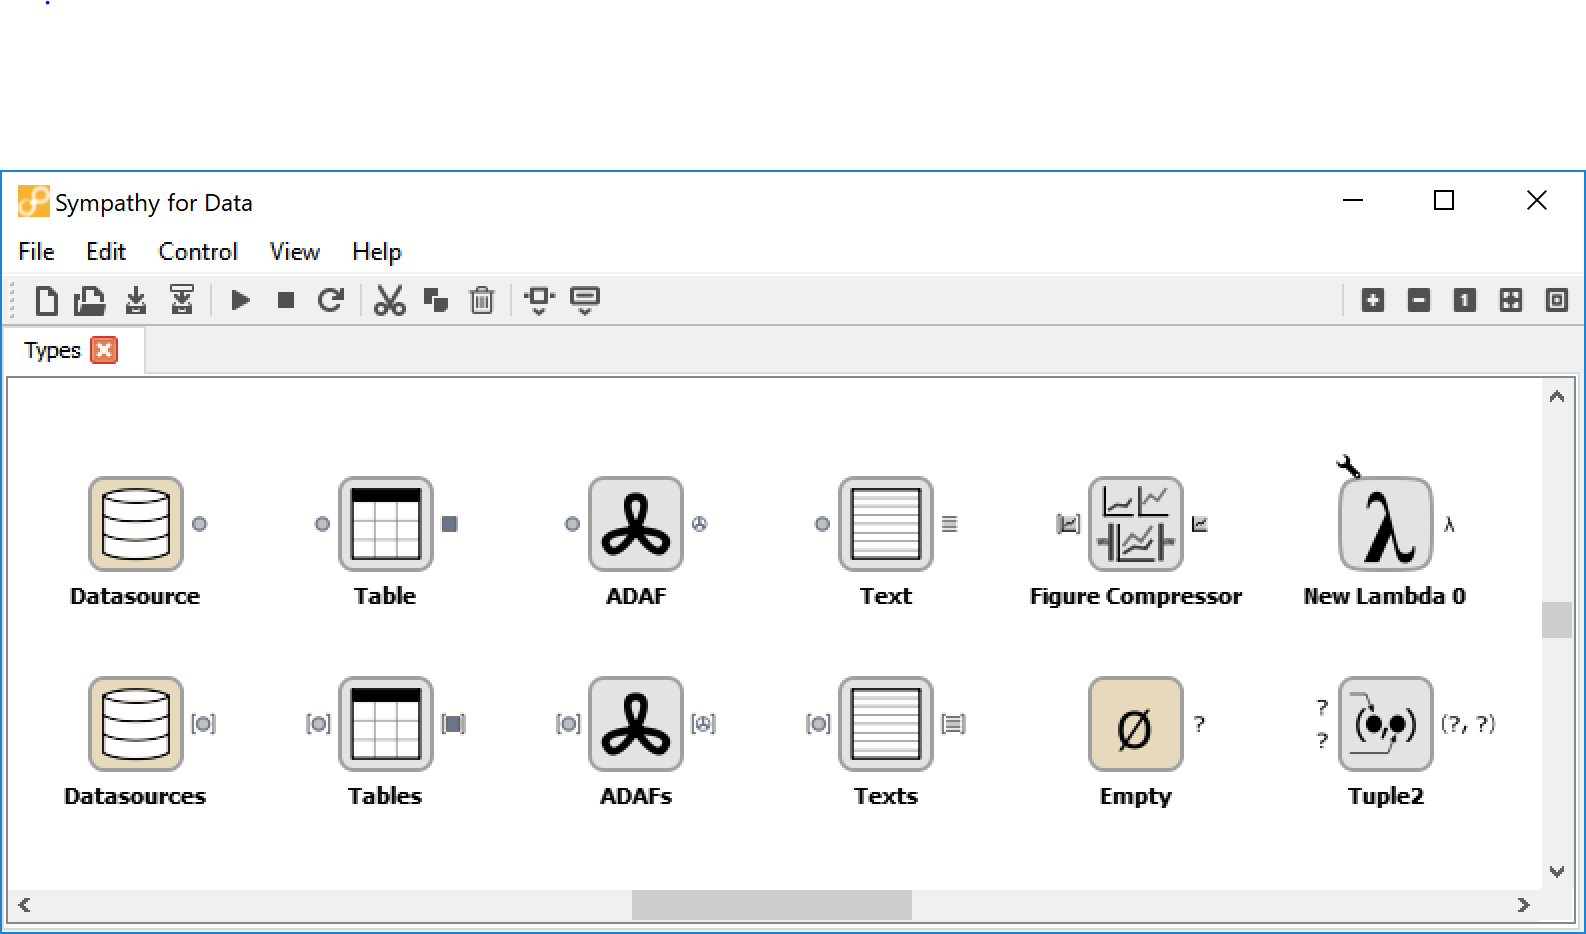Zoom out with the minus icon
The width and height of the screenshot is (1586, 934).
(1419, 300)
